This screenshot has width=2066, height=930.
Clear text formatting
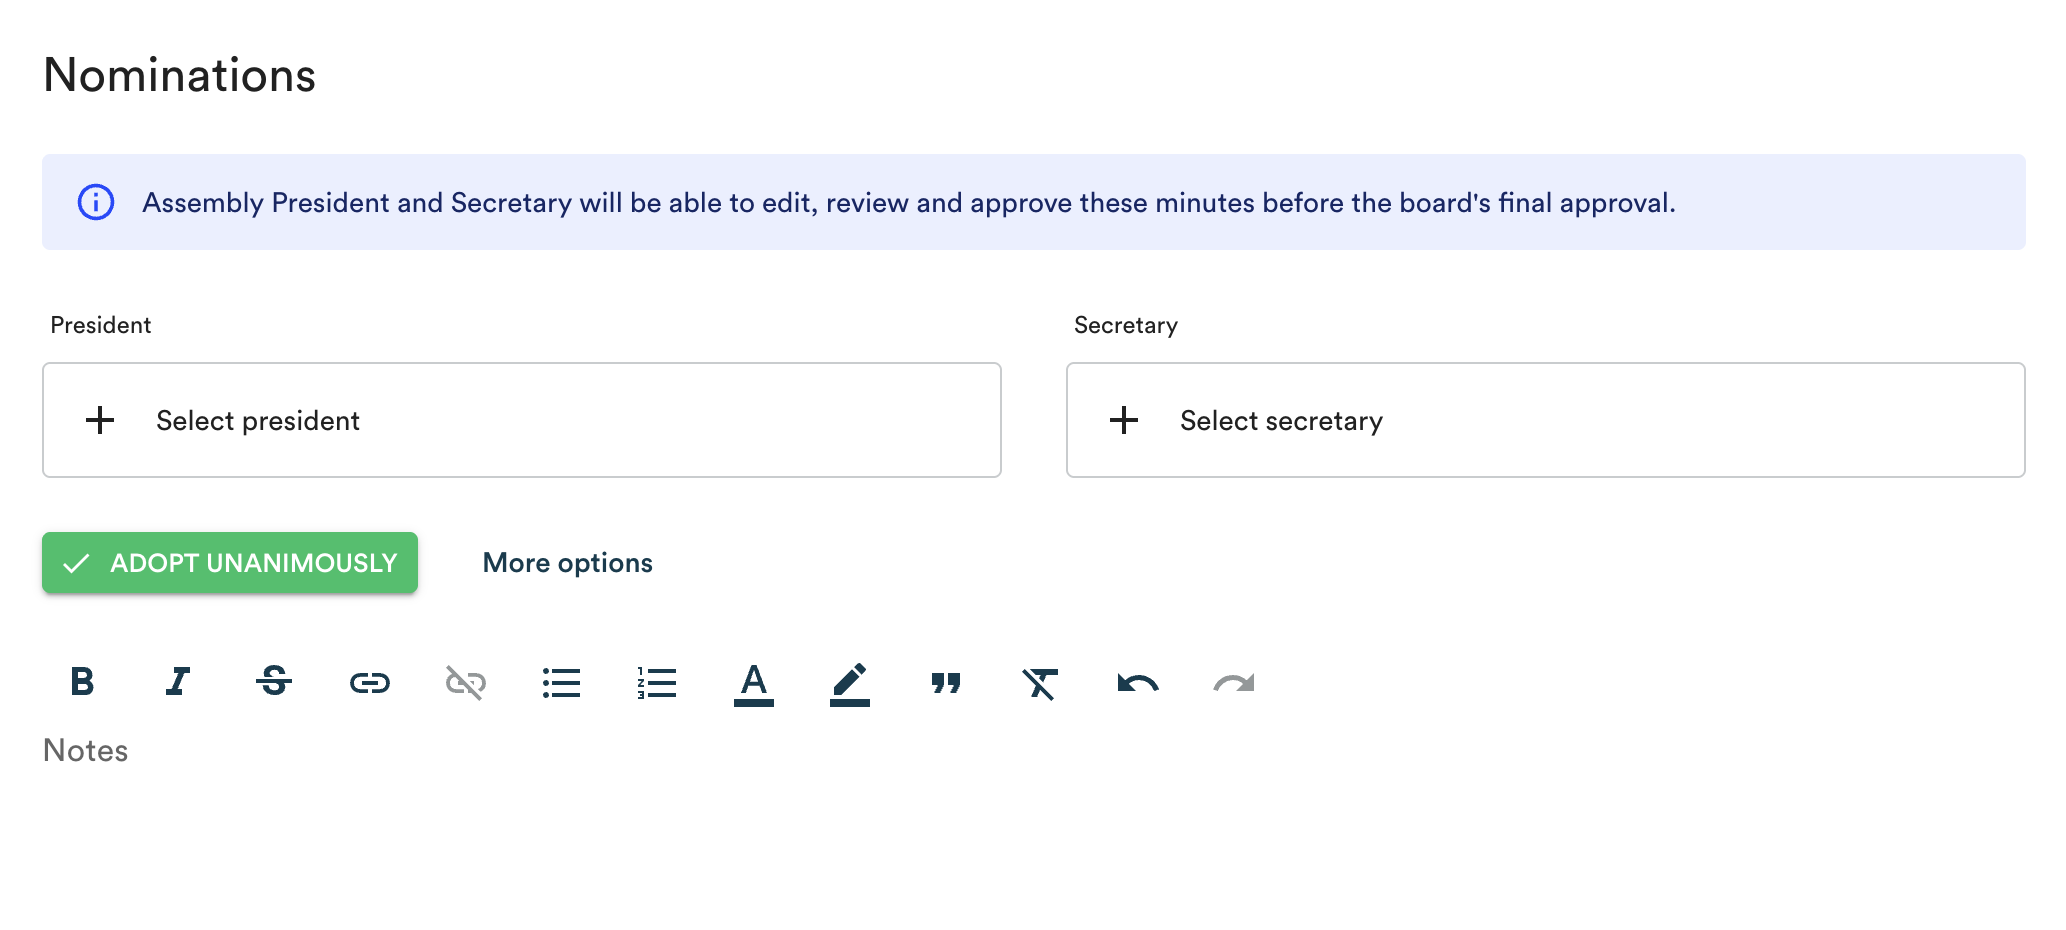click(x=1040, y=683)
